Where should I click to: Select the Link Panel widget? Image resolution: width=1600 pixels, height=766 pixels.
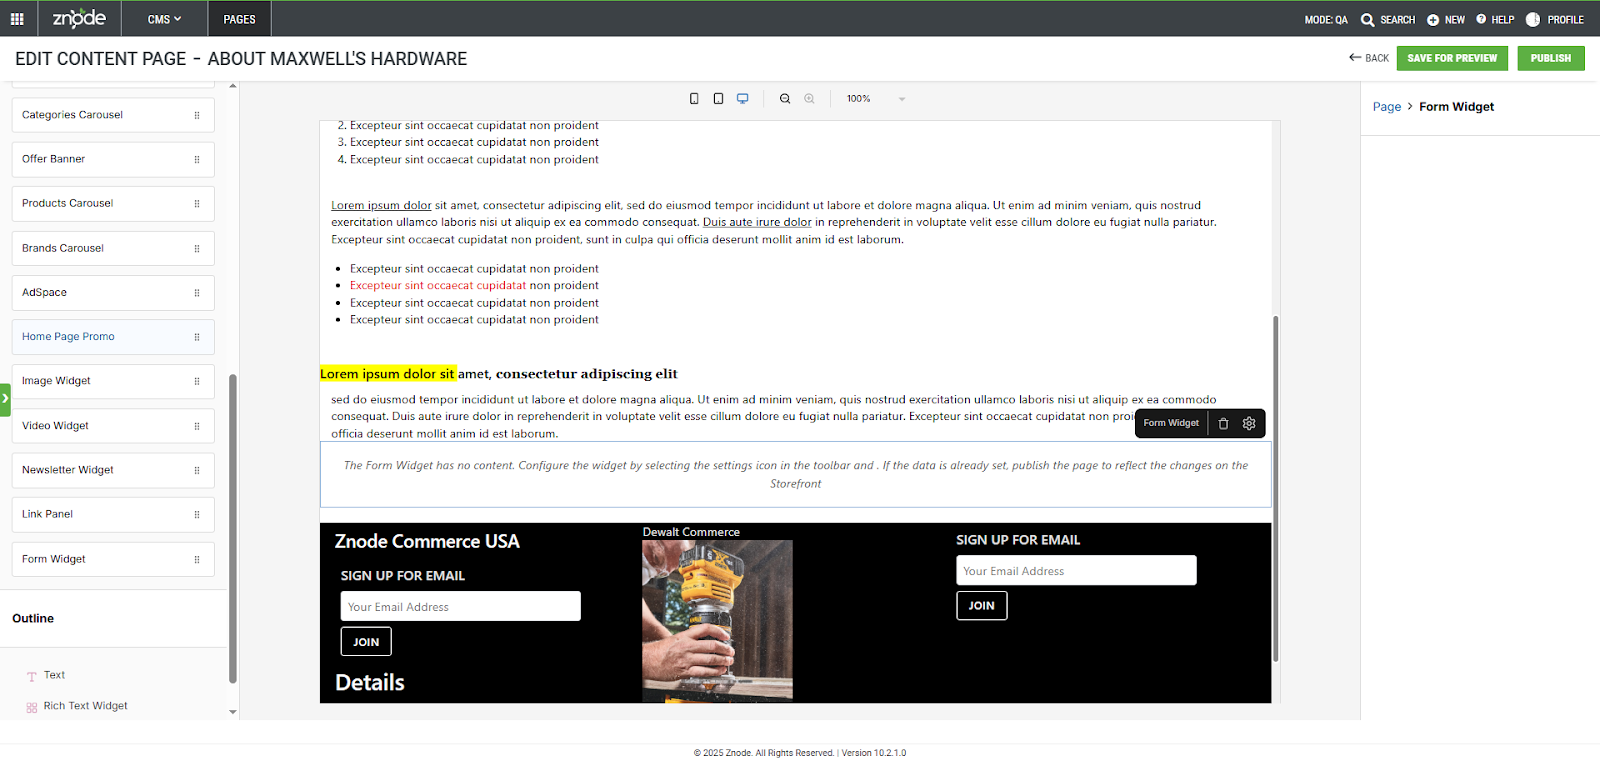pyautogui.click(x=113, y=514)
